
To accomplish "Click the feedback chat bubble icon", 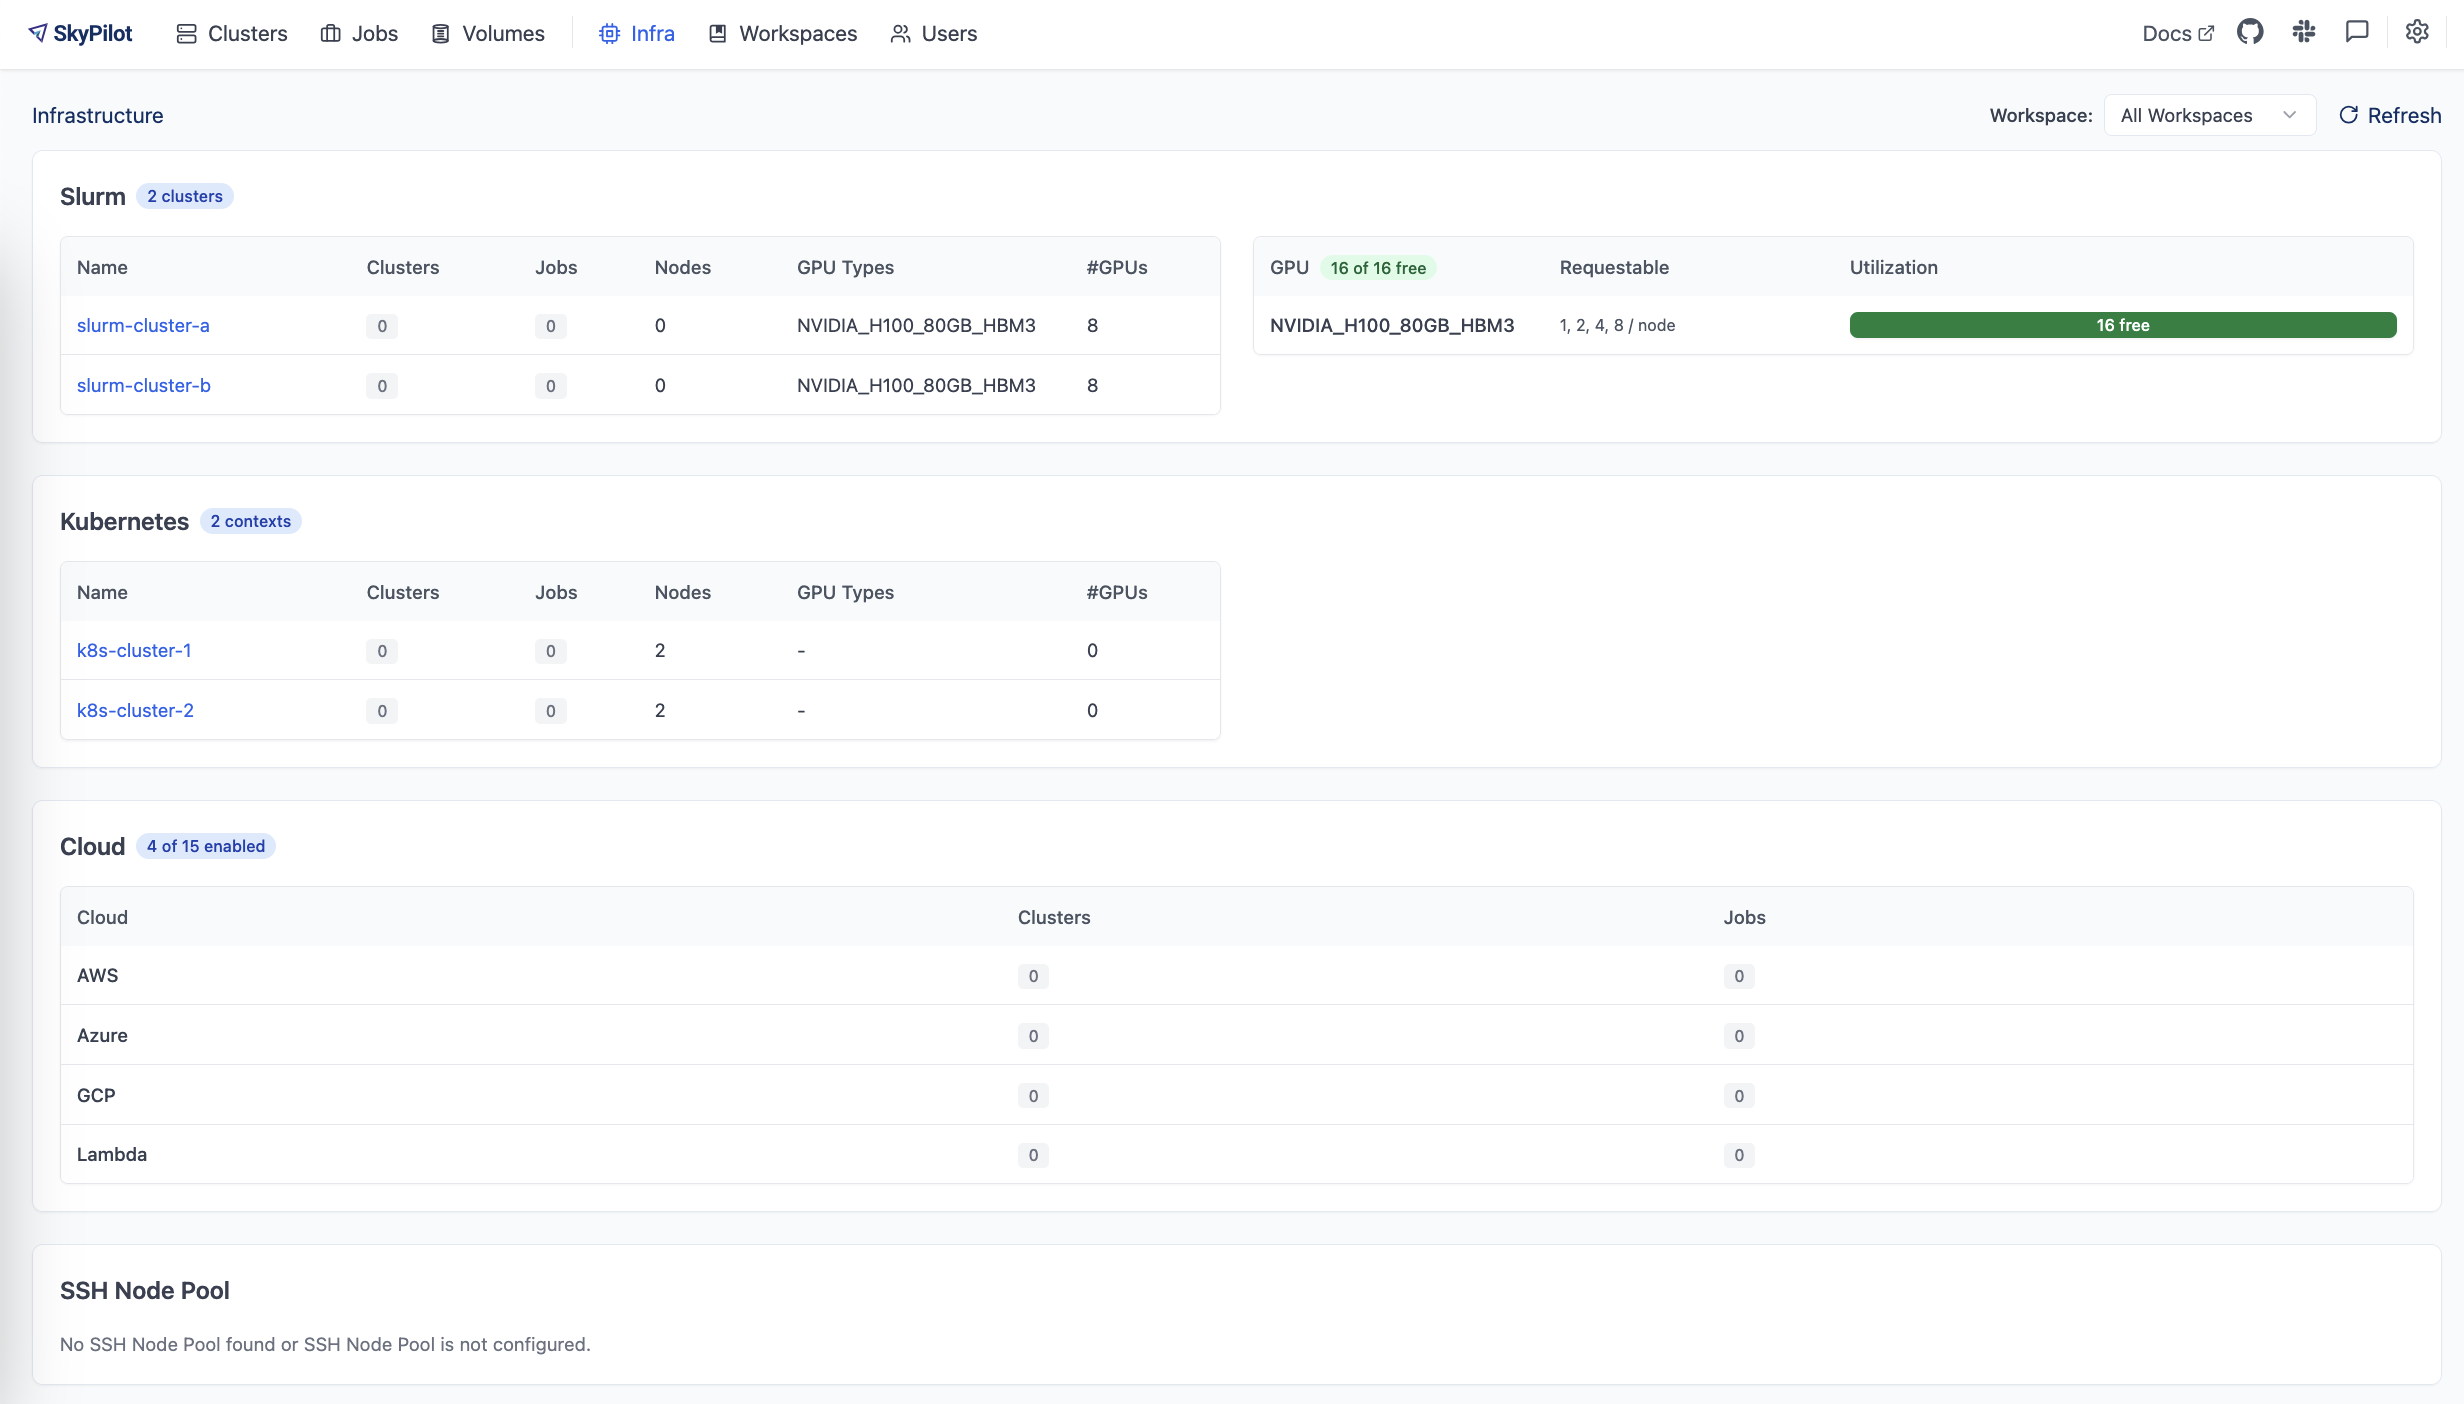I will 2357,31.
